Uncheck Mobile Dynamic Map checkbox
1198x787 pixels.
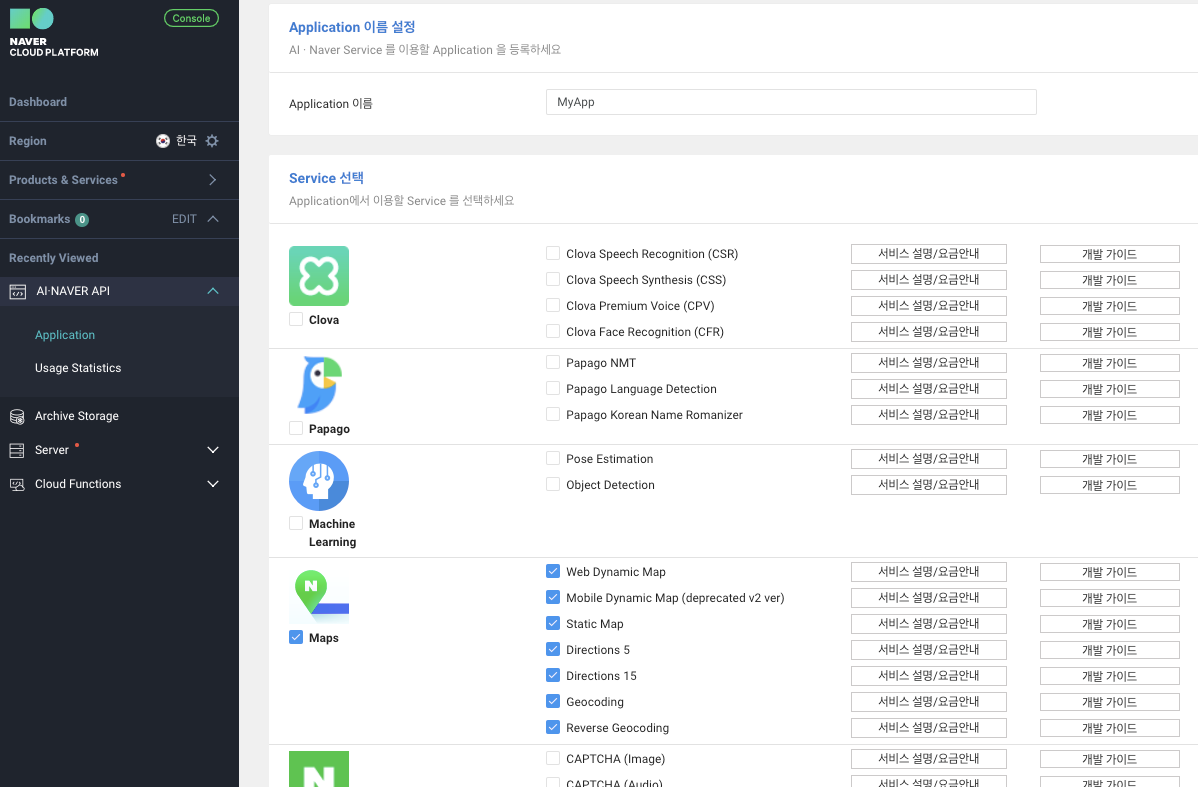pos(552,597)
